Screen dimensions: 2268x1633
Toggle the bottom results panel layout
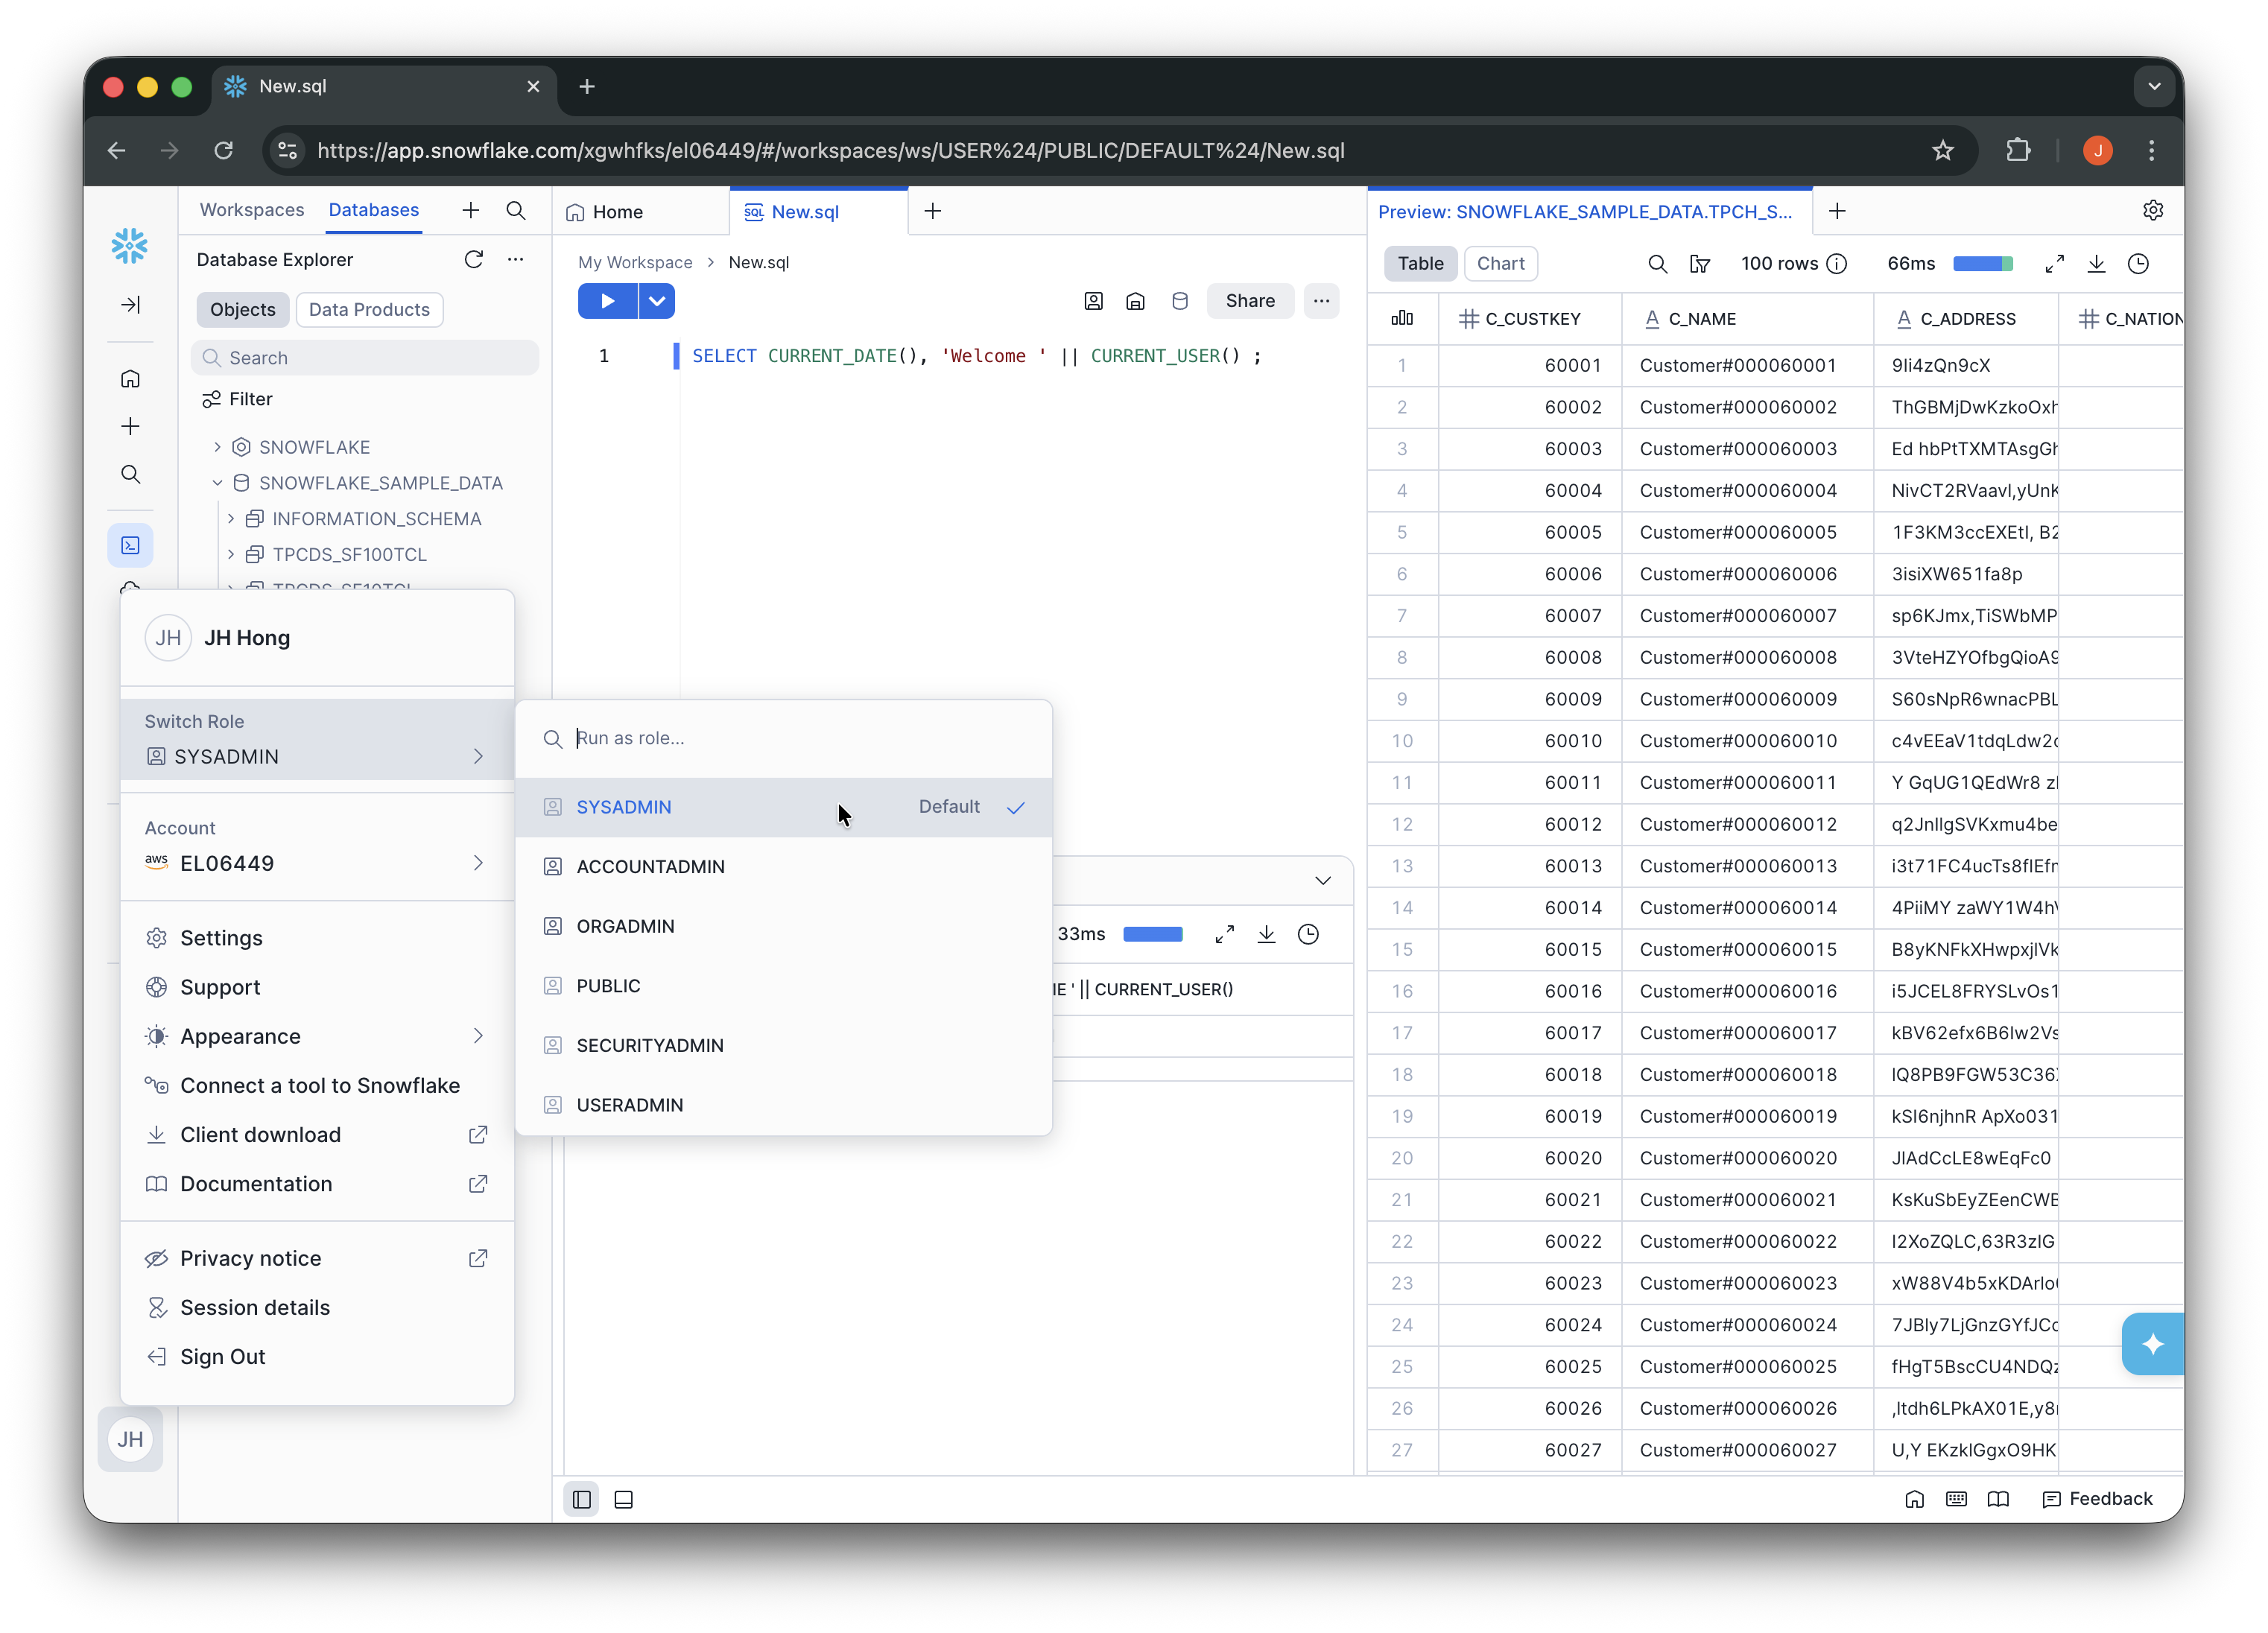pos(623,1499)
